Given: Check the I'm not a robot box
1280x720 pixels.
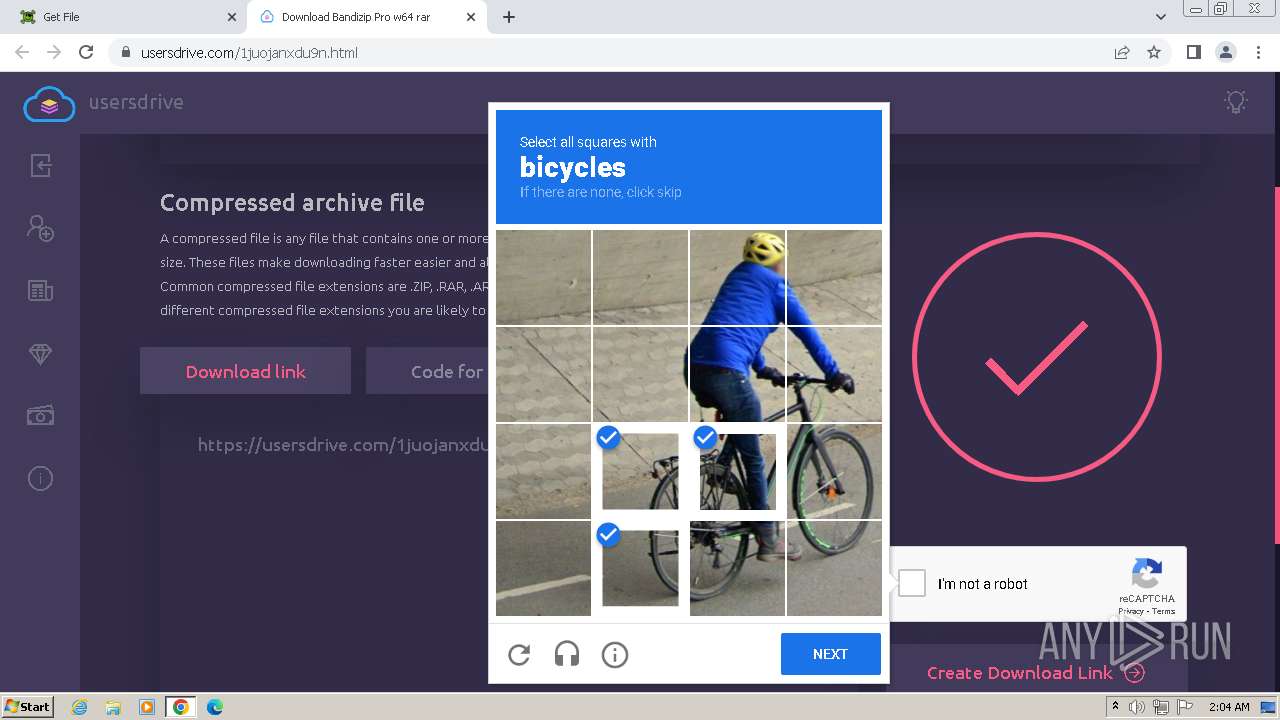Looking at the screenshot, I should tap(912, 583).
